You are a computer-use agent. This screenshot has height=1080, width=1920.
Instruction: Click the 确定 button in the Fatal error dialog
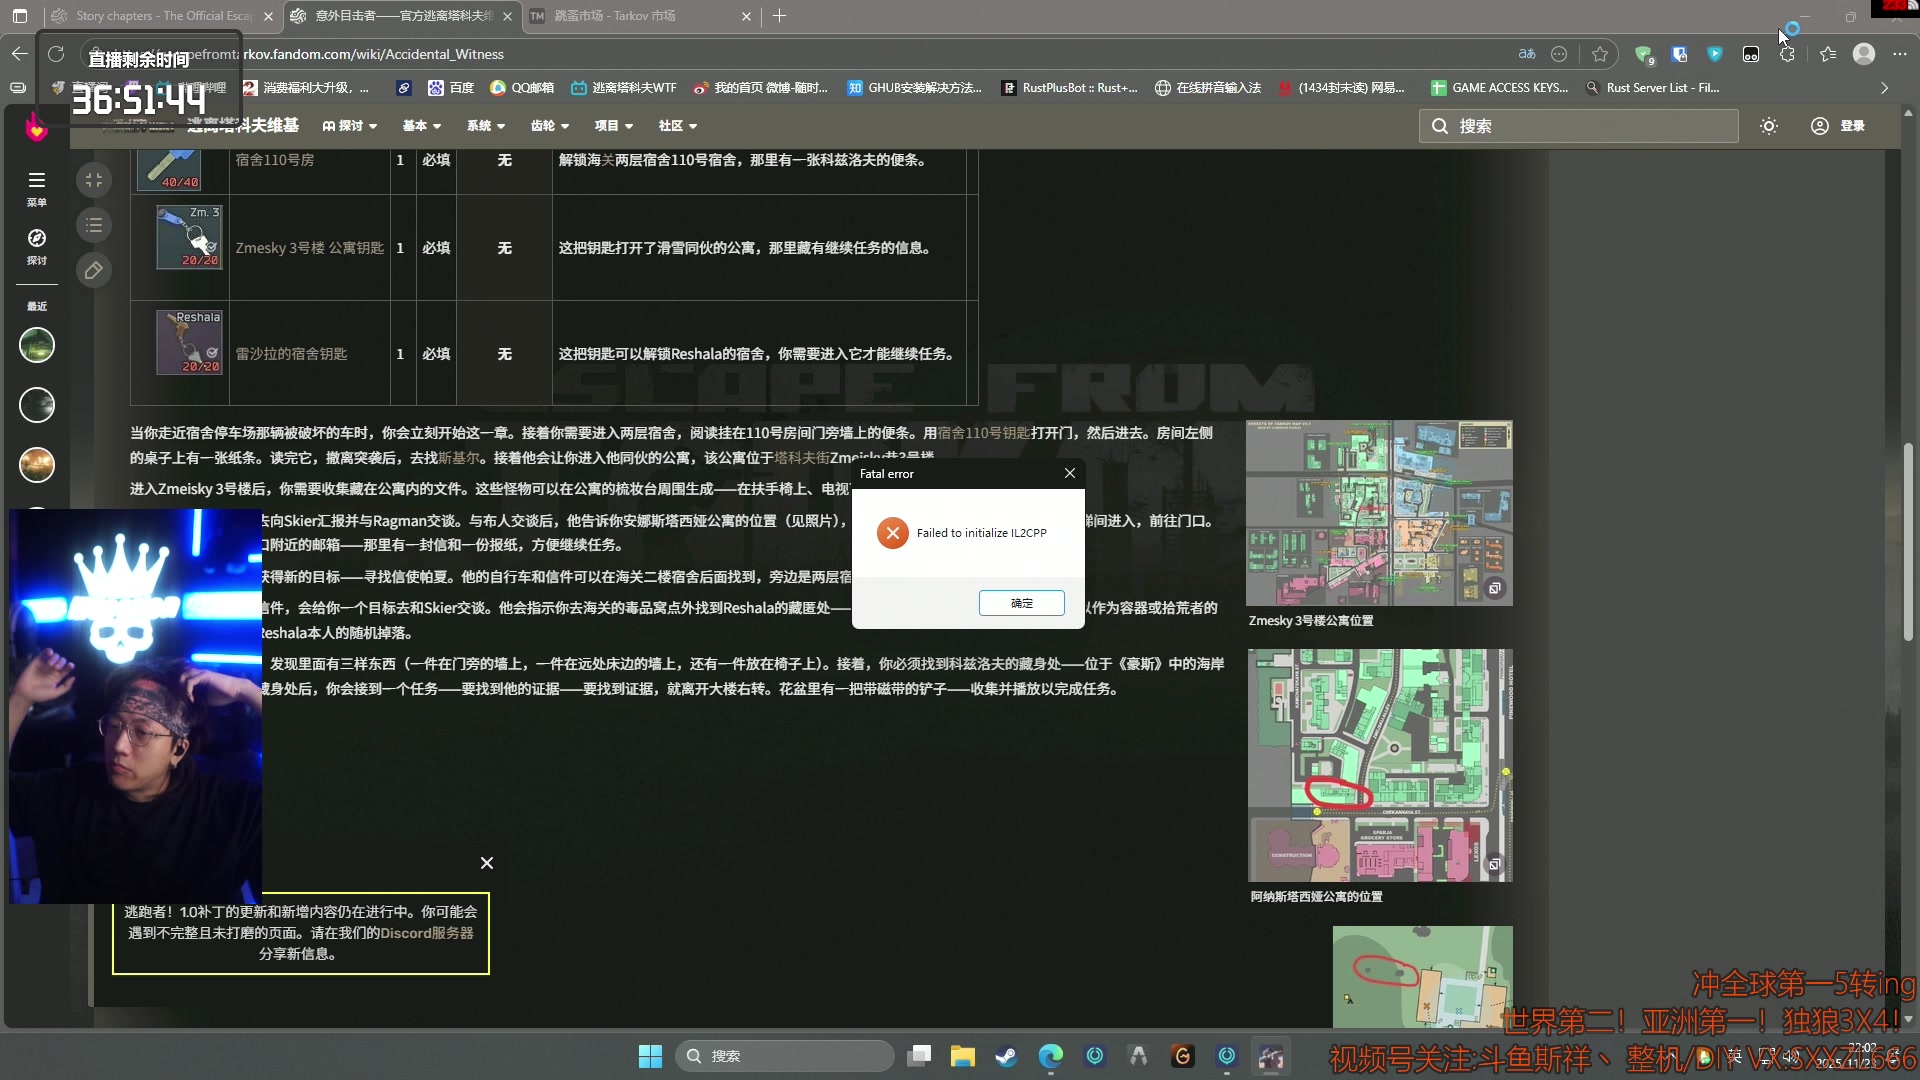tap(1021, 603)
